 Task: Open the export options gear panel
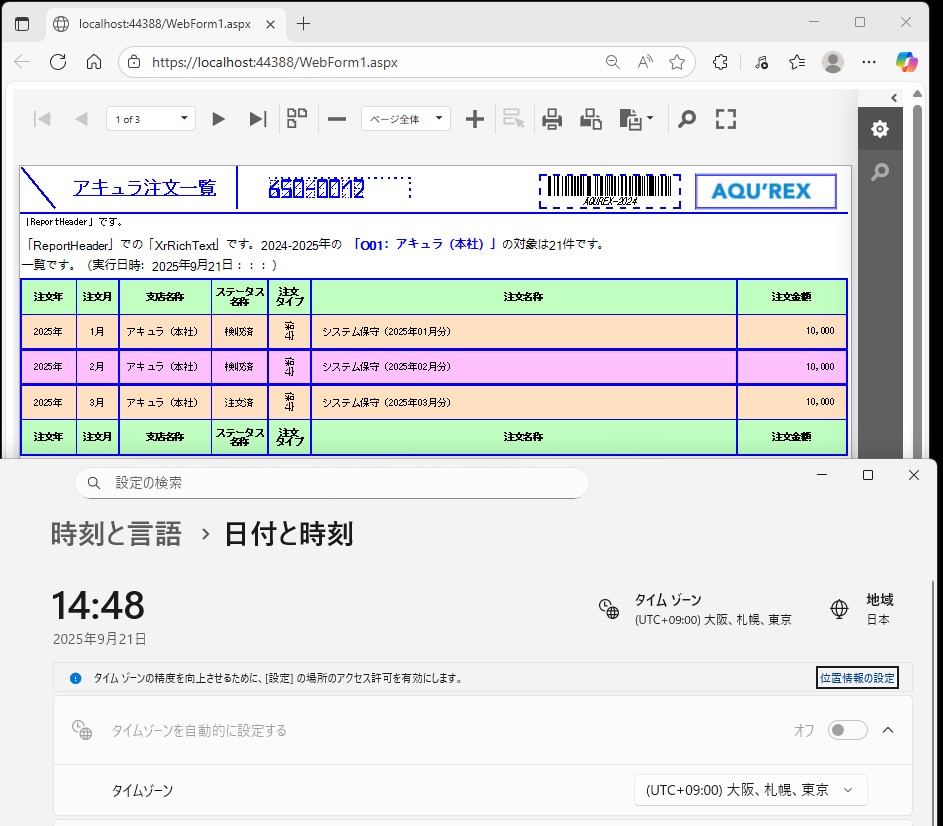879,129
